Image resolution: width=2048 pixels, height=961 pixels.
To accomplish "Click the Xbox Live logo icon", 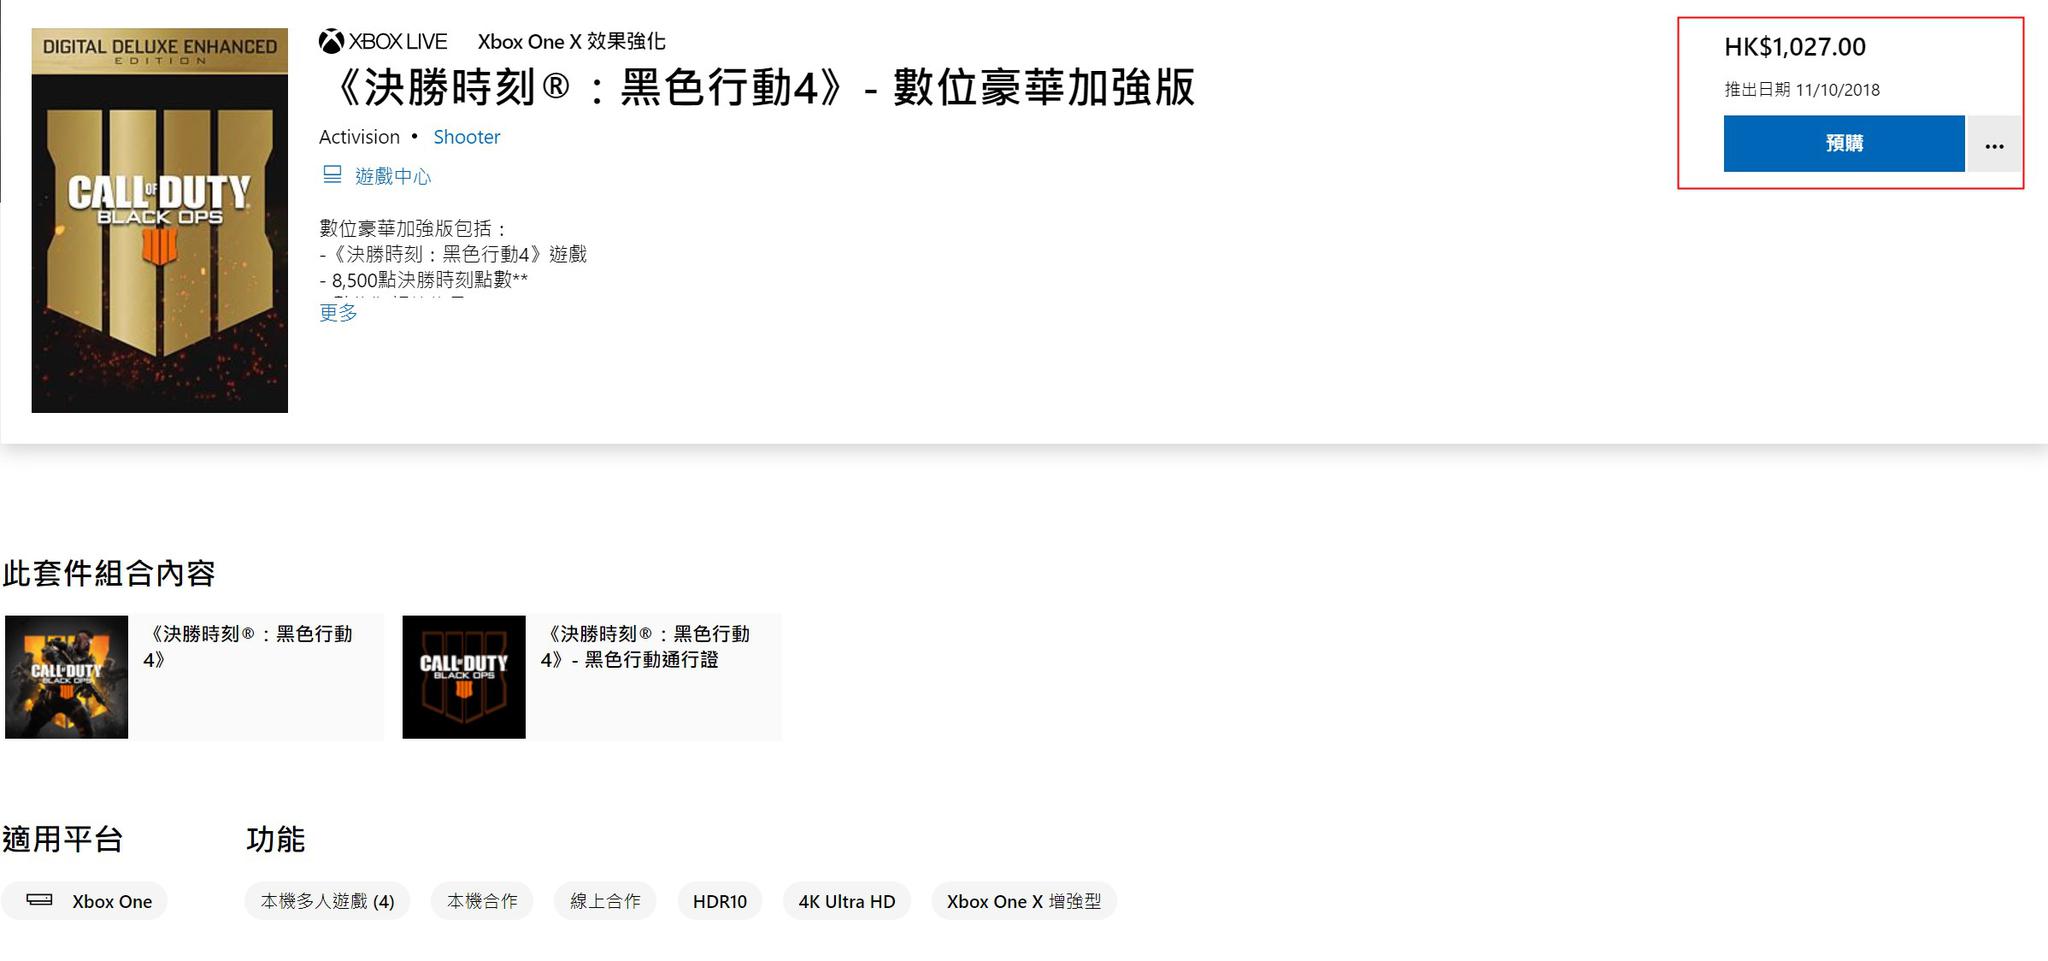I will [331, 41].
